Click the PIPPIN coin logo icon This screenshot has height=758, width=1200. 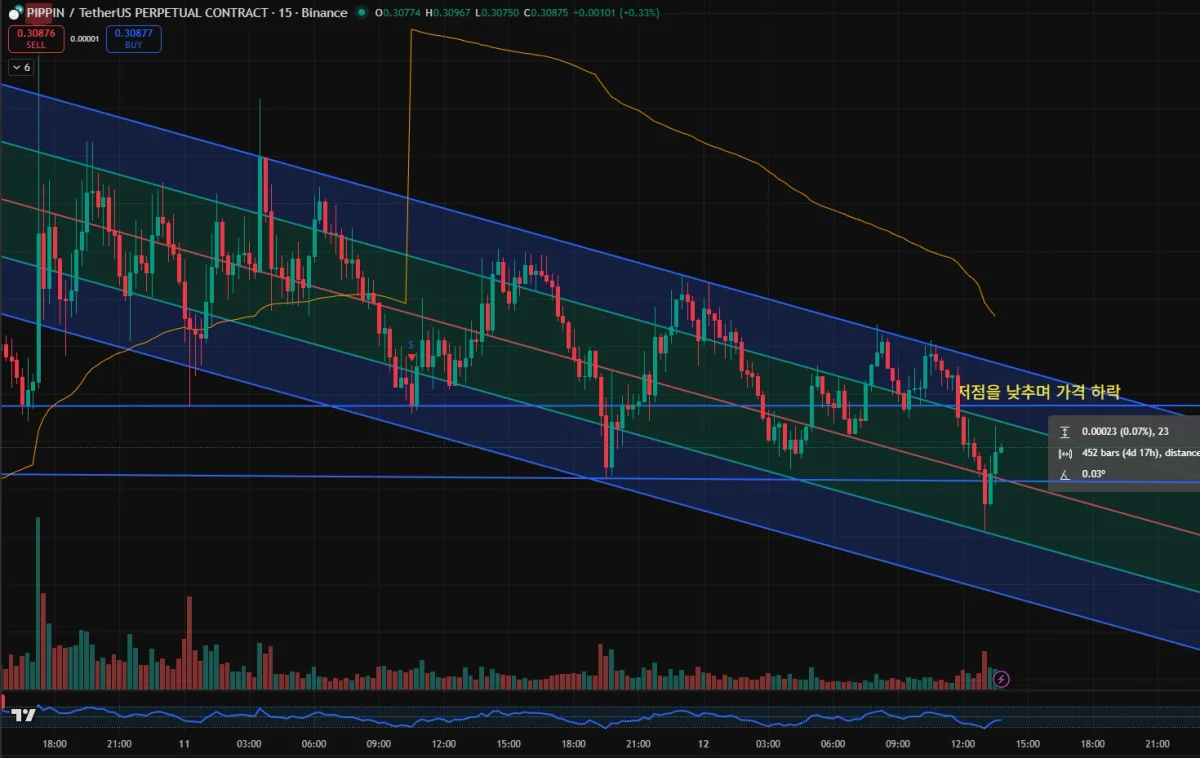[x=15, y=13]
